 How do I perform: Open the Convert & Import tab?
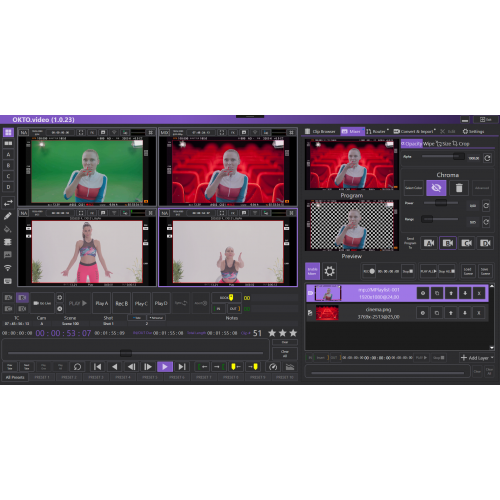415,131
